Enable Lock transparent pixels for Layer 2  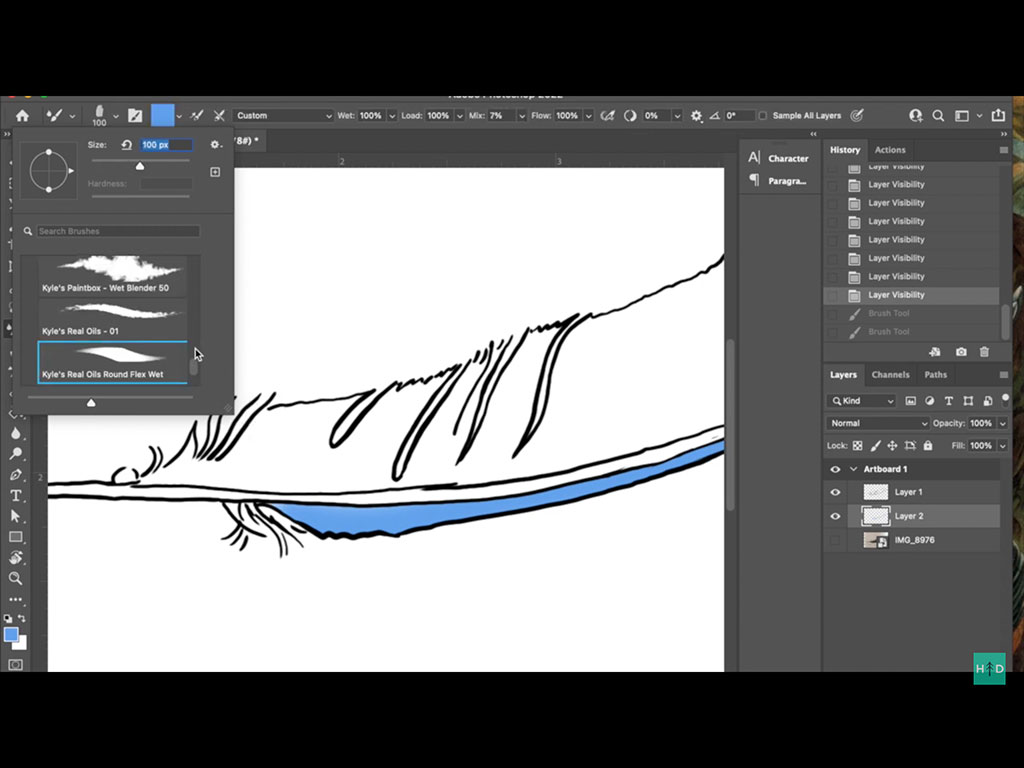tap(859, 445)
